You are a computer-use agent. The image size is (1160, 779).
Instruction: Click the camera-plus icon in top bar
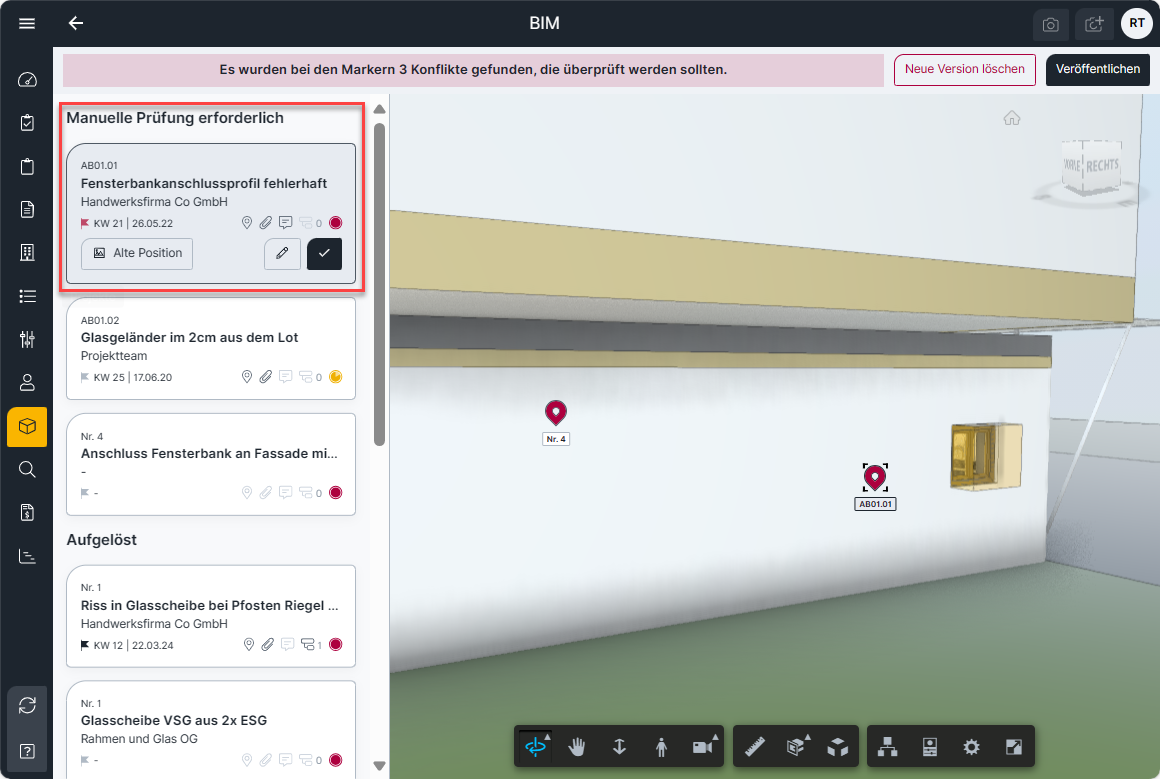point(1094,25)
